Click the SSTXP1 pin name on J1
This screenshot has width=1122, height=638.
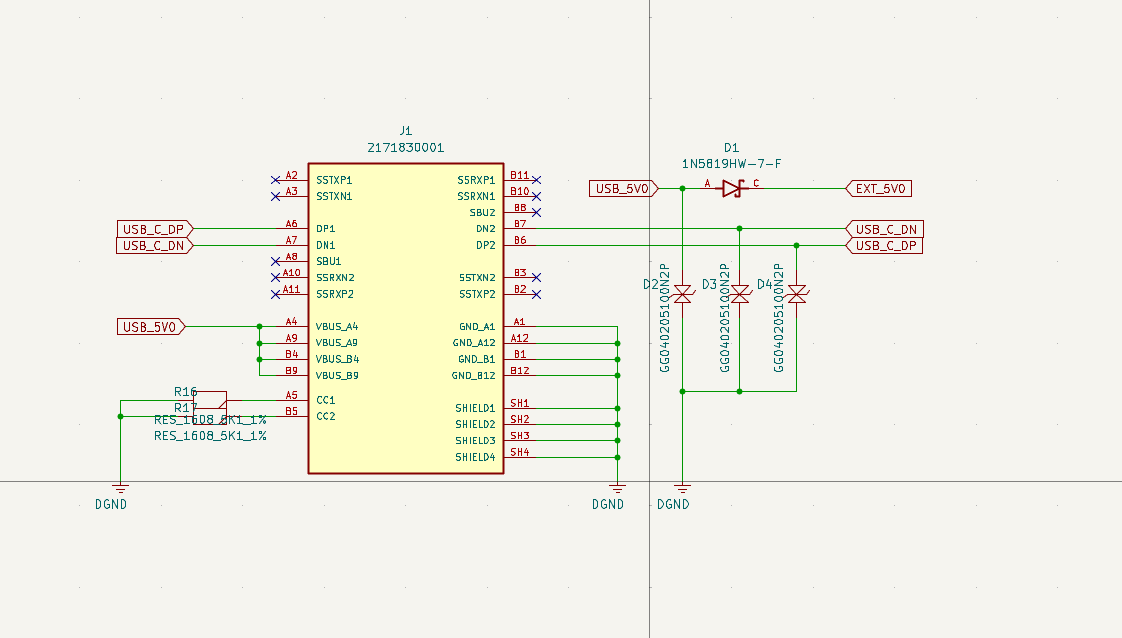tap(334, 180)
